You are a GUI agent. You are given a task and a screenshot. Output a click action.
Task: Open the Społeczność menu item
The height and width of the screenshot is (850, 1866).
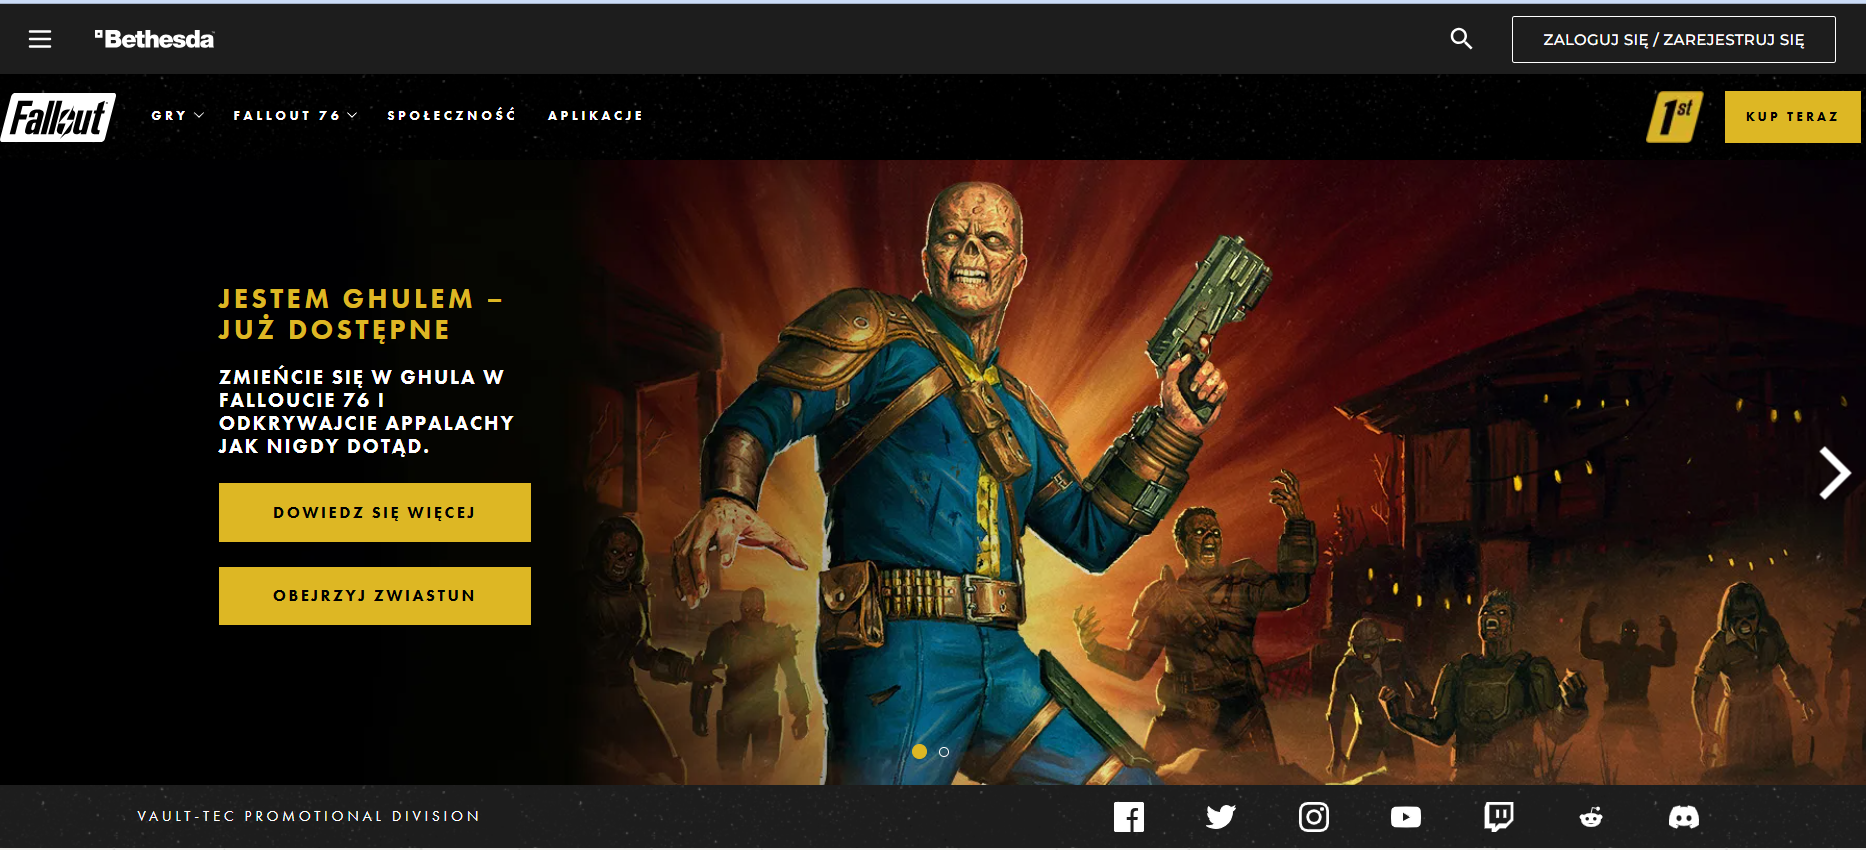(451, 115)
